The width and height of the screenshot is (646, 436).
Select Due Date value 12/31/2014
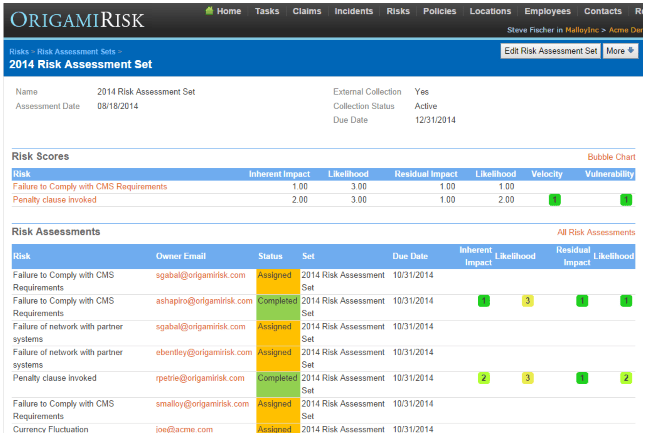click(x=435, y=120)
